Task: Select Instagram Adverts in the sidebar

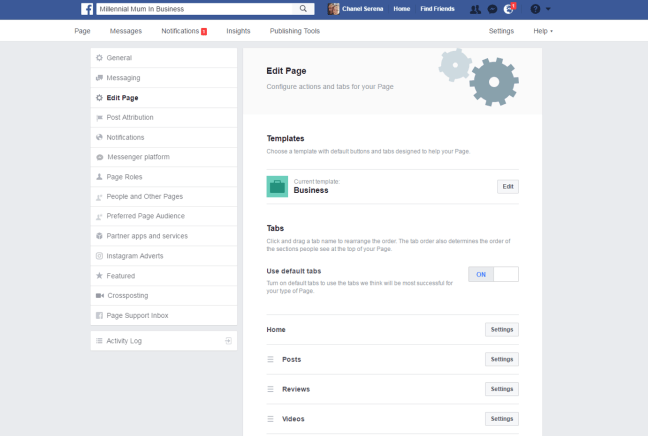Action: (164, 256)
